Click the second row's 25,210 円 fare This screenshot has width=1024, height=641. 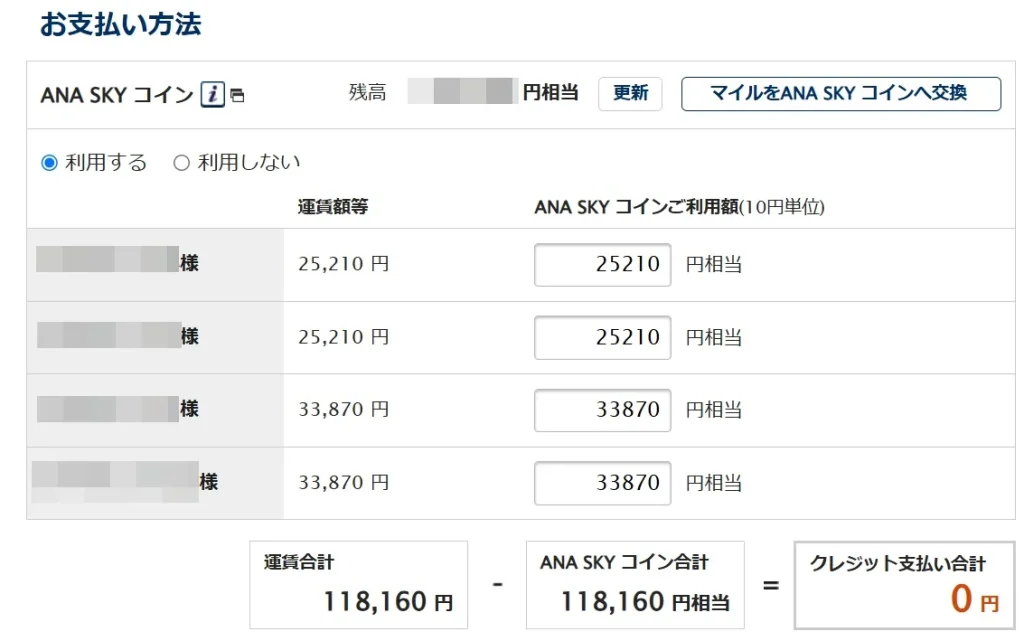click(x=344, y=337)
